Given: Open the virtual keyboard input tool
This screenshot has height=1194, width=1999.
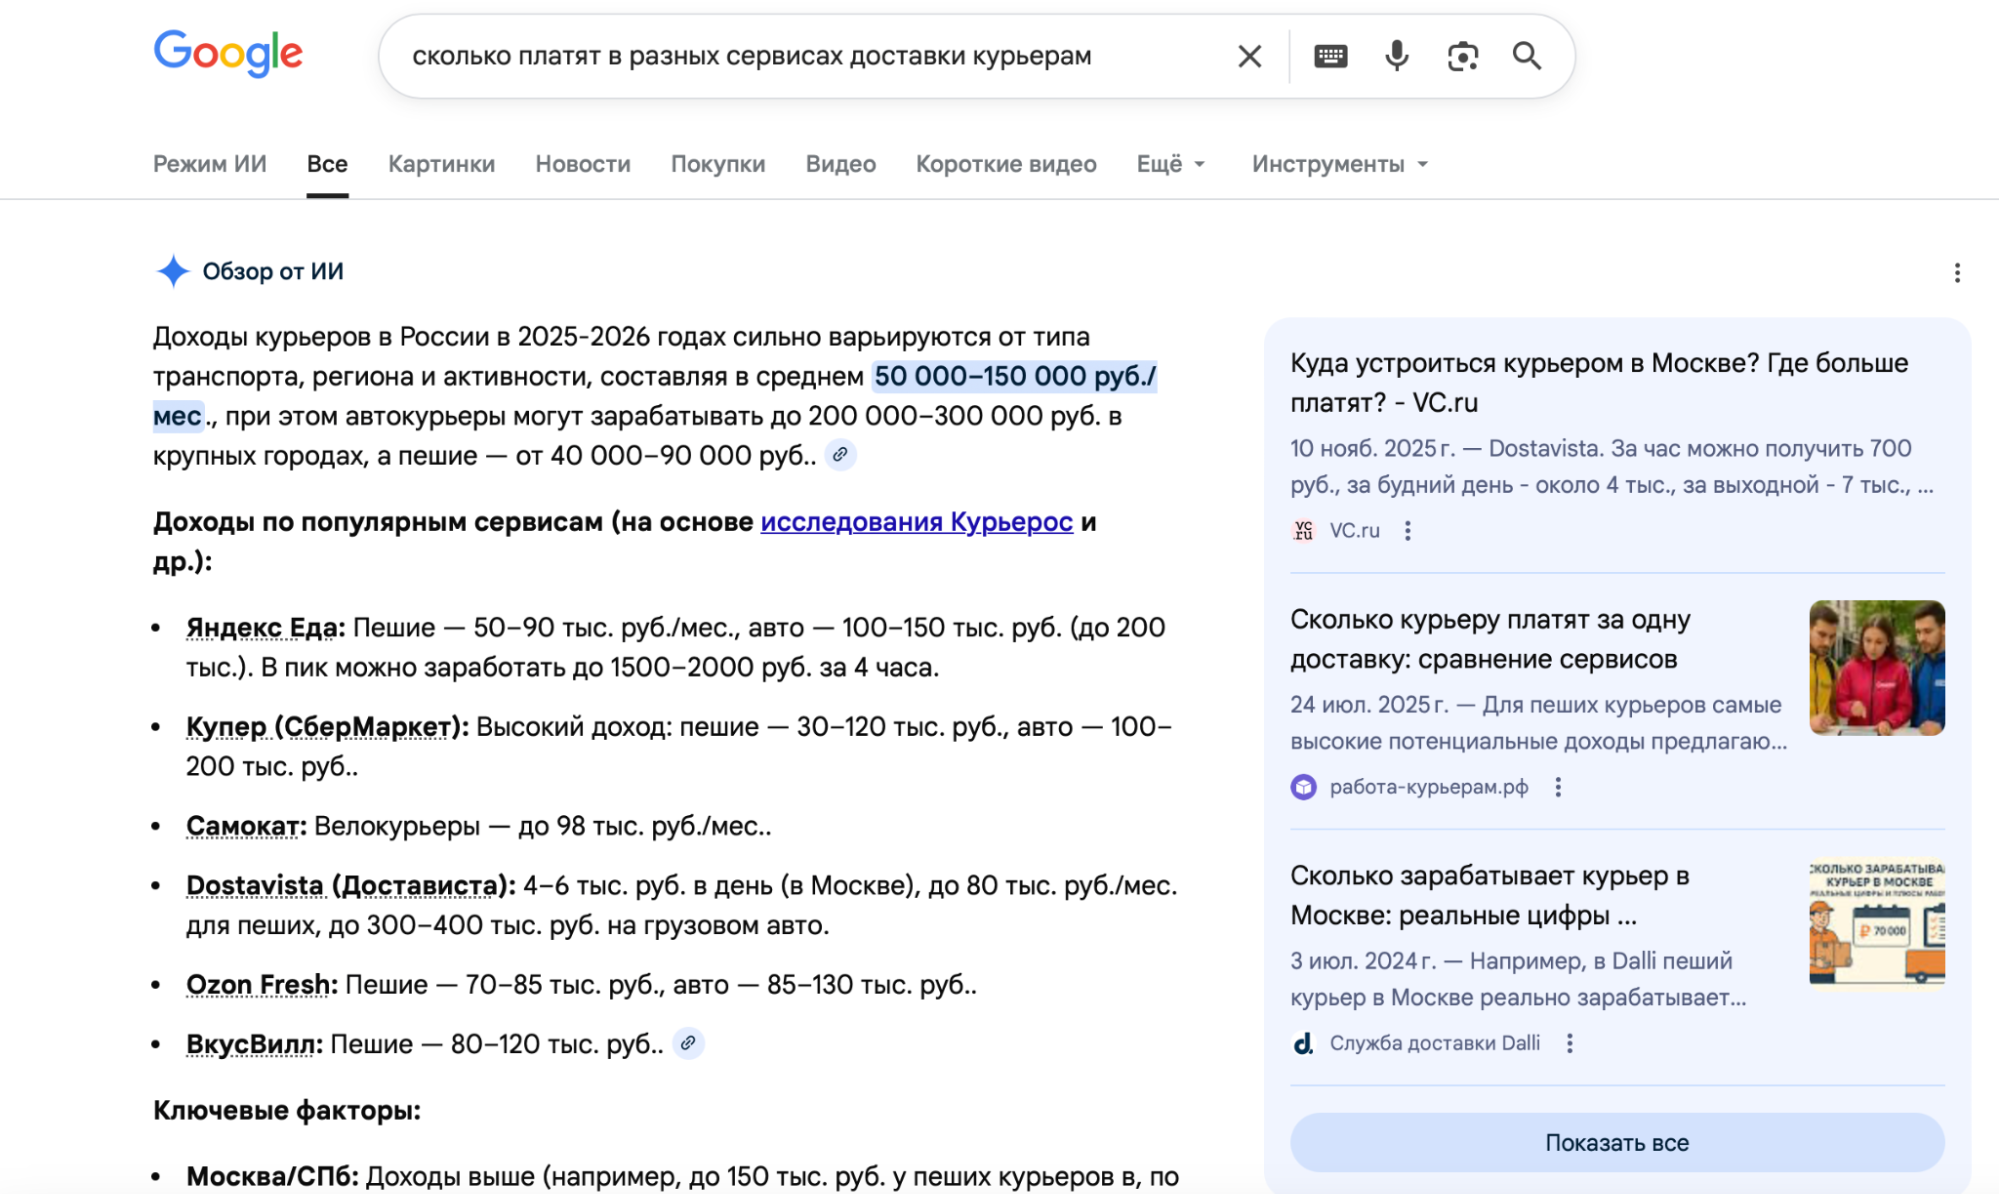Looking at the screenshot, I should pyautogui.click(x=1330, y=56).
